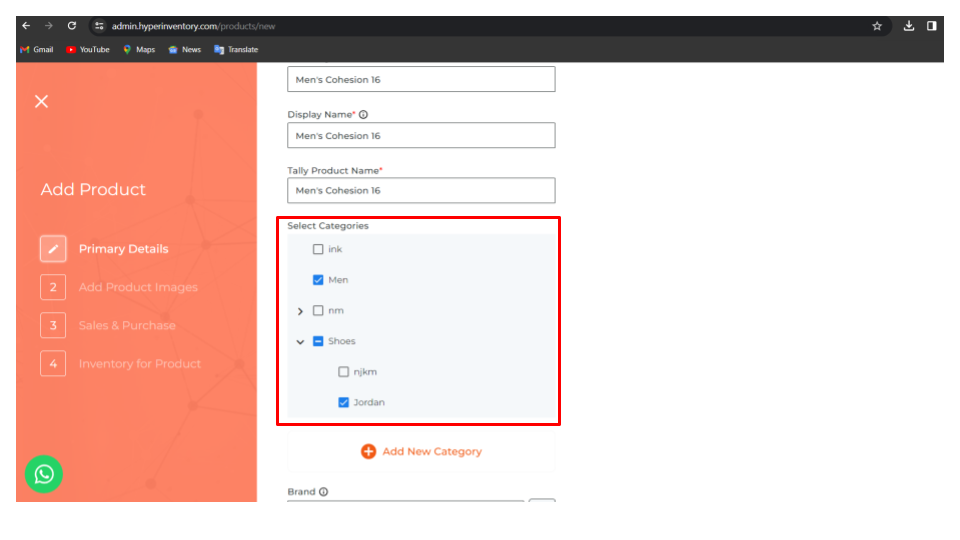Uncheck the Jordan subcategory checkbox

[x=343, y=402]
